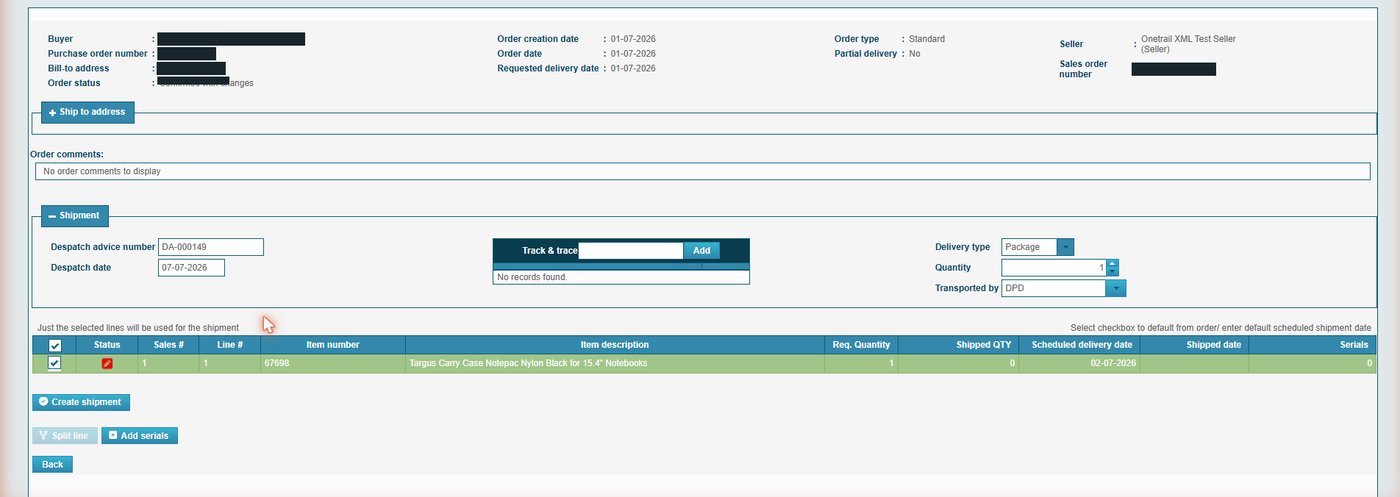
Task: Click the Item number column header
Action: [x=333, y=345]
